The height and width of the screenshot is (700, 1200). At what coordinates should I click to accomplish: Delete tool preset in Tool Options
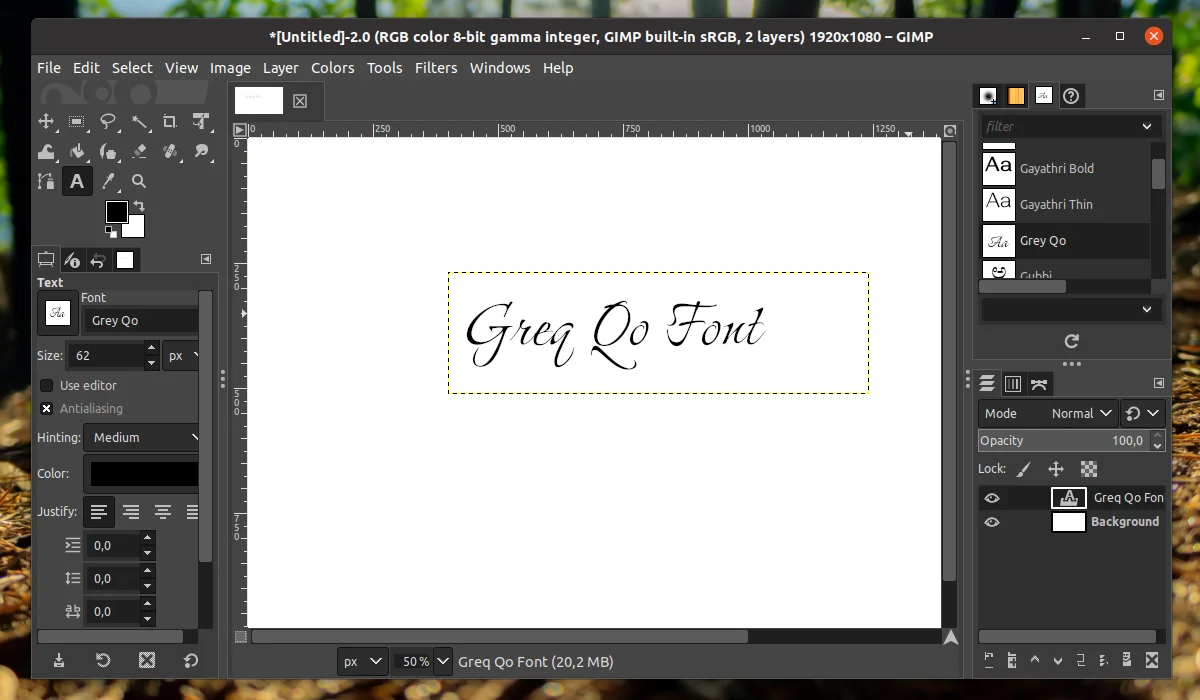(x=146, y=660)
